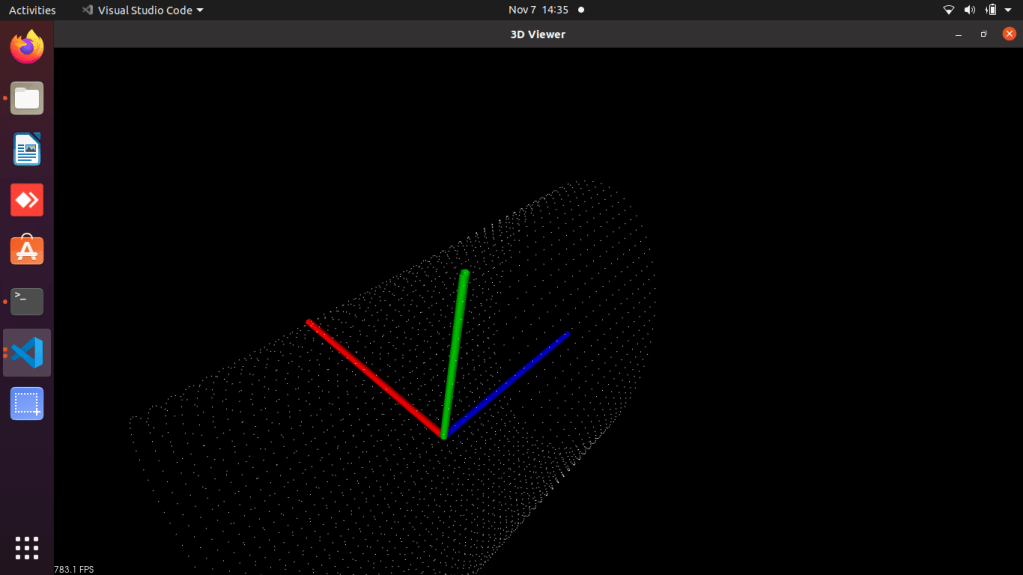Screen dimensions: 1023x575
Task: Click the volume speaker icon
Action: pos(969,10)
